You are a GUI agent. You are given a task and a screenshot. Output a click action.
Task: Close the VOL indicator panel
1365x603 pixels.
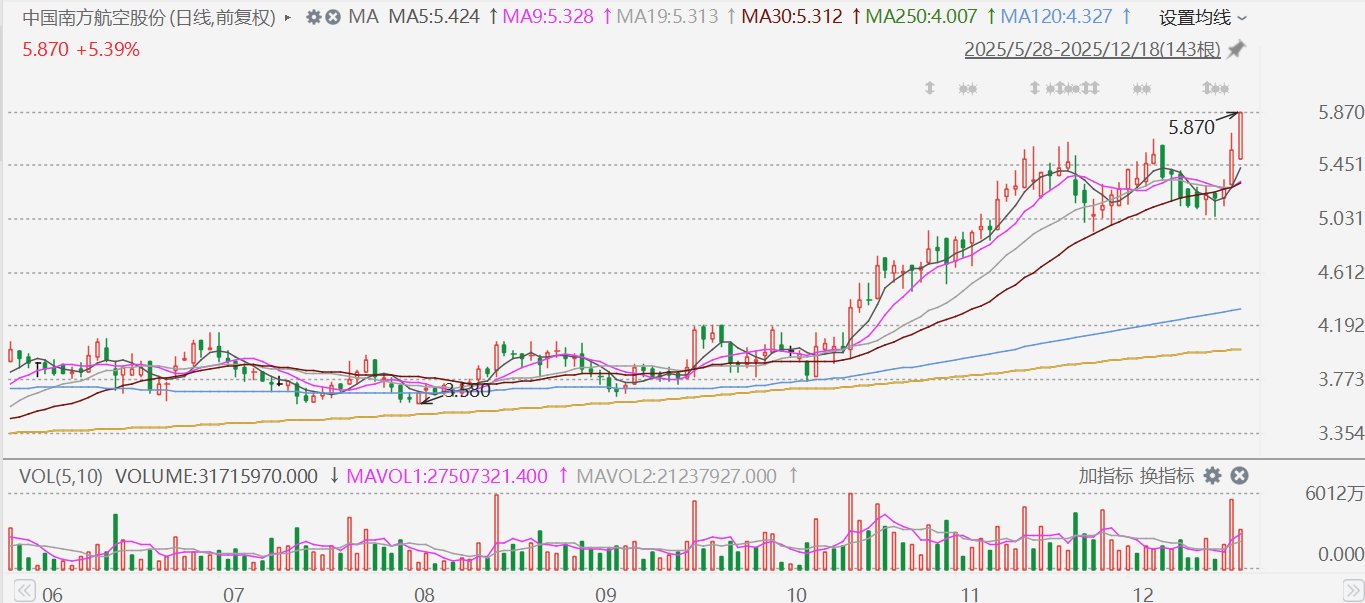1238,476
